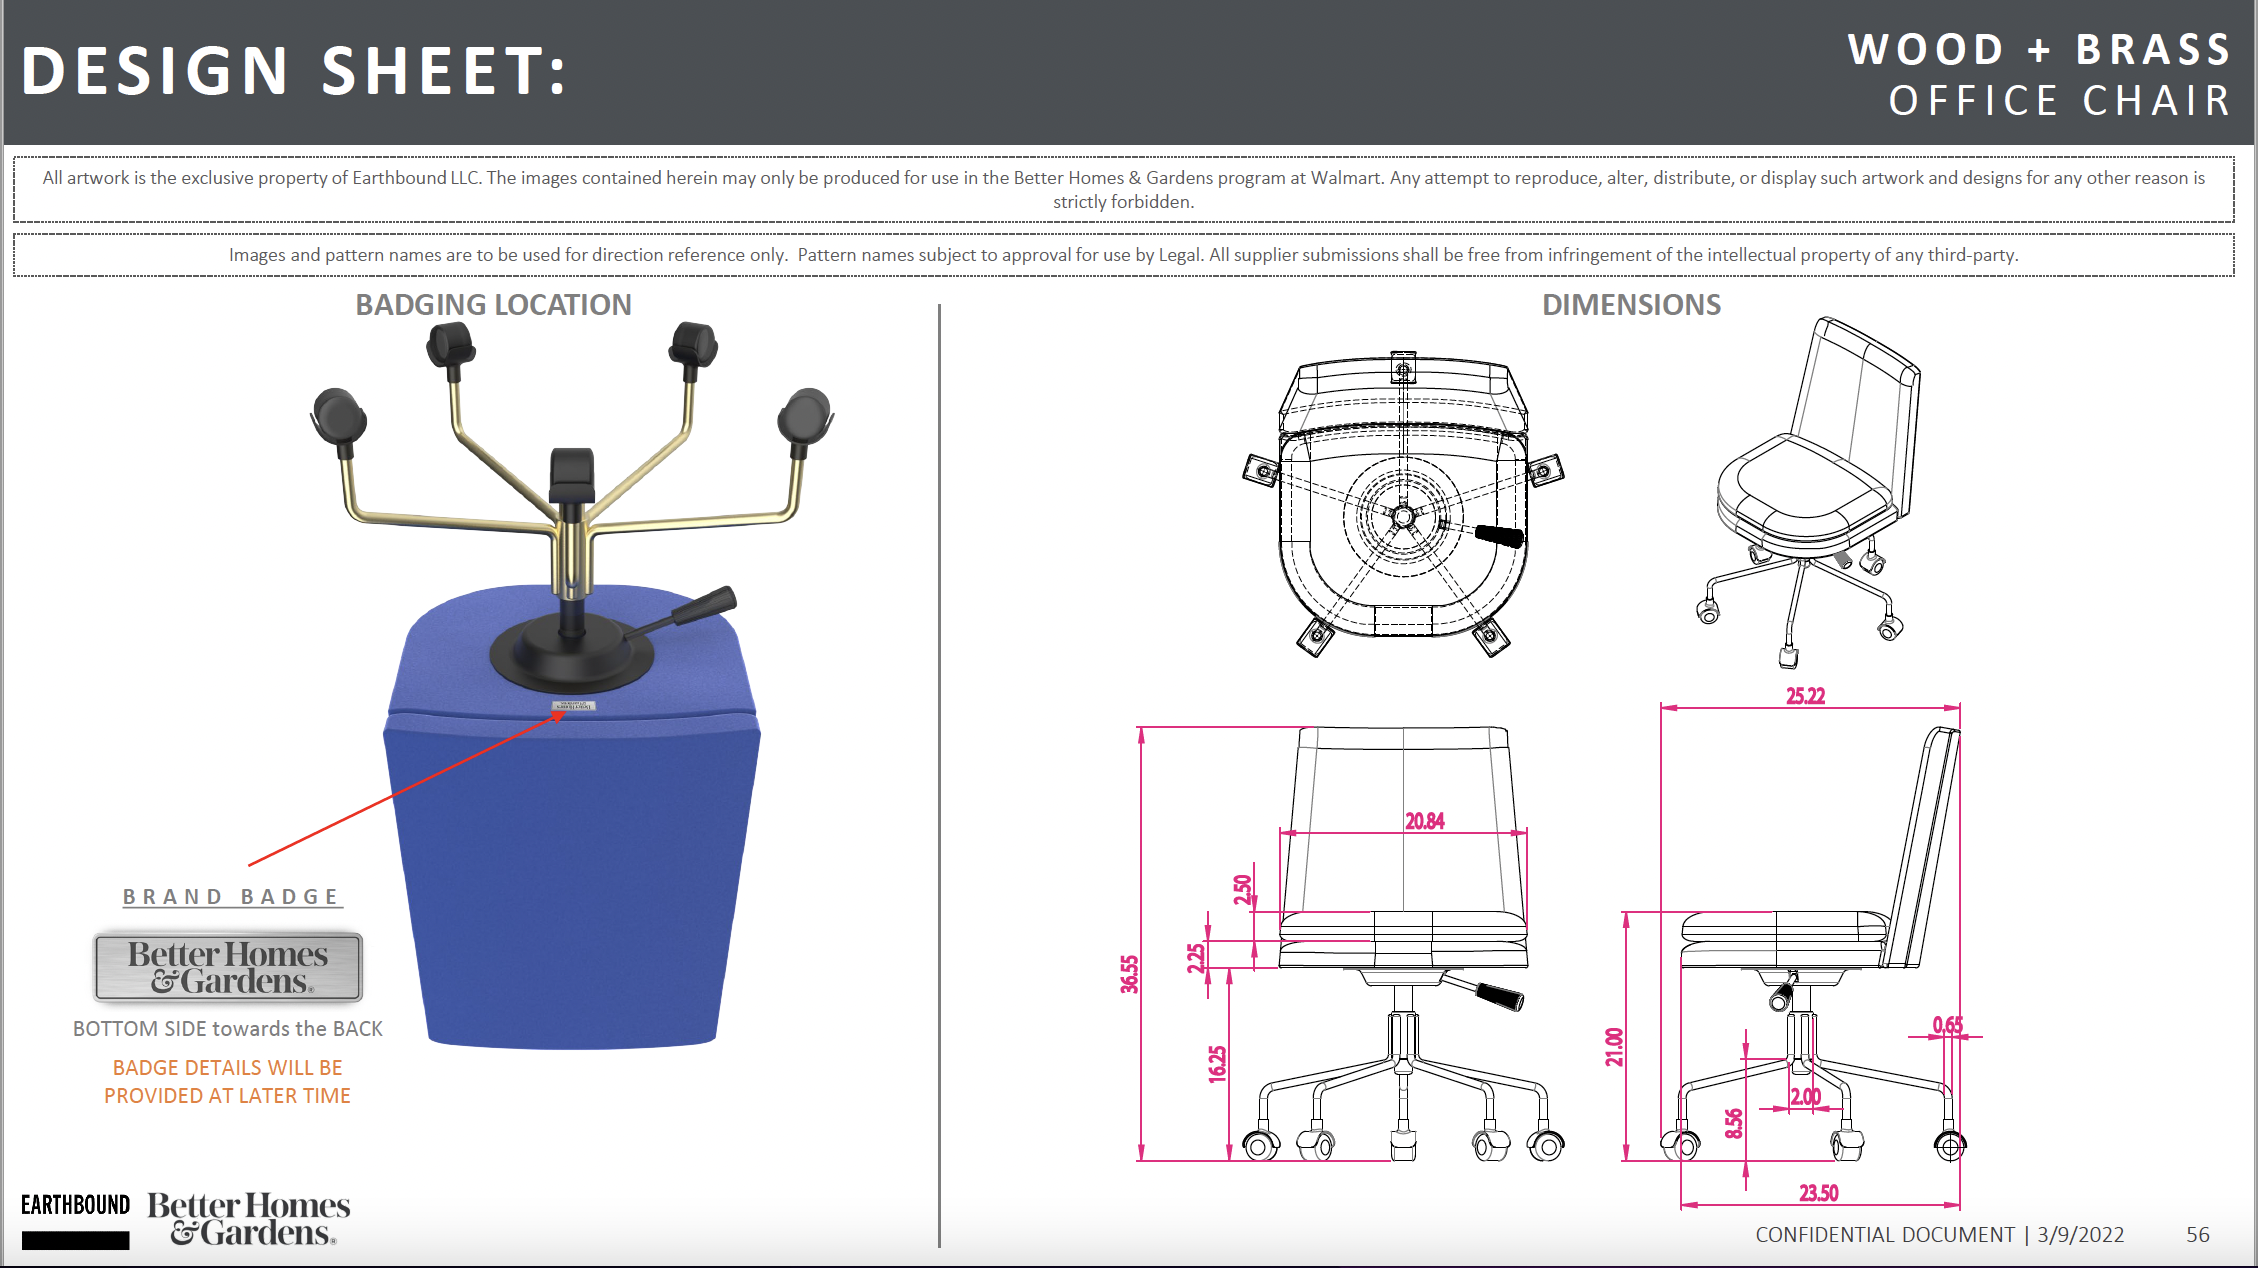Click the small badge on chair underside
Screen dimensions: 2258x1268
coord(574,706)
